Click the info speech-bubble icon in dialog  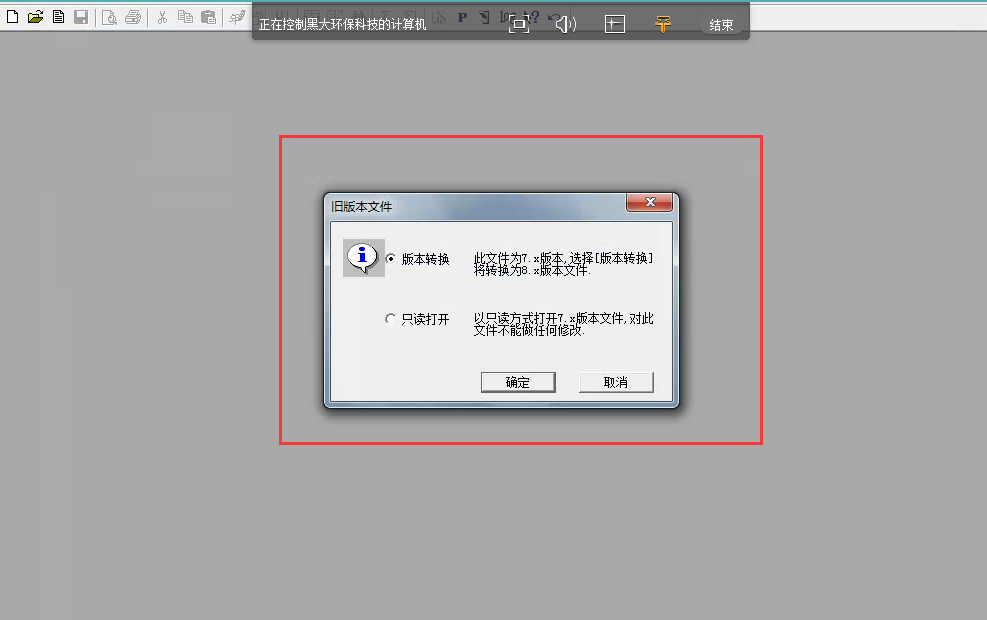363,258
